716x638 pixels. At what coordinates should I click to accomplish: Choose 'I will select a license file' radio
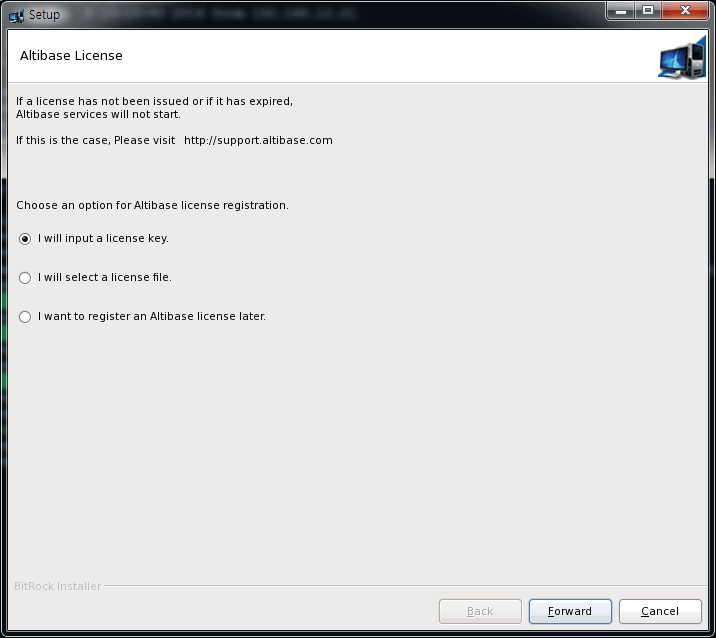[x=25, y=278]
